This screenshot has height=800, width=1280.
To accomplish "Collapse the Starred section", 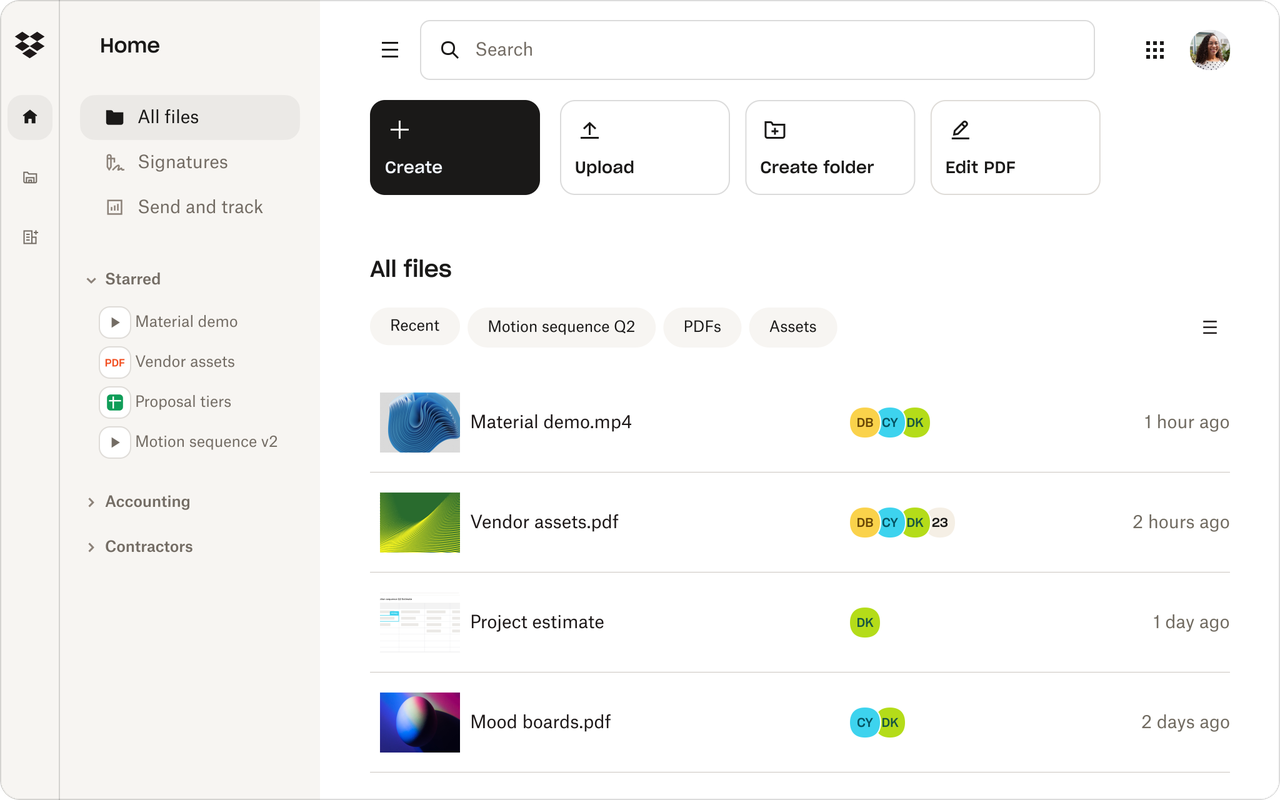I will pyautogui.click(x=91, y=280).
